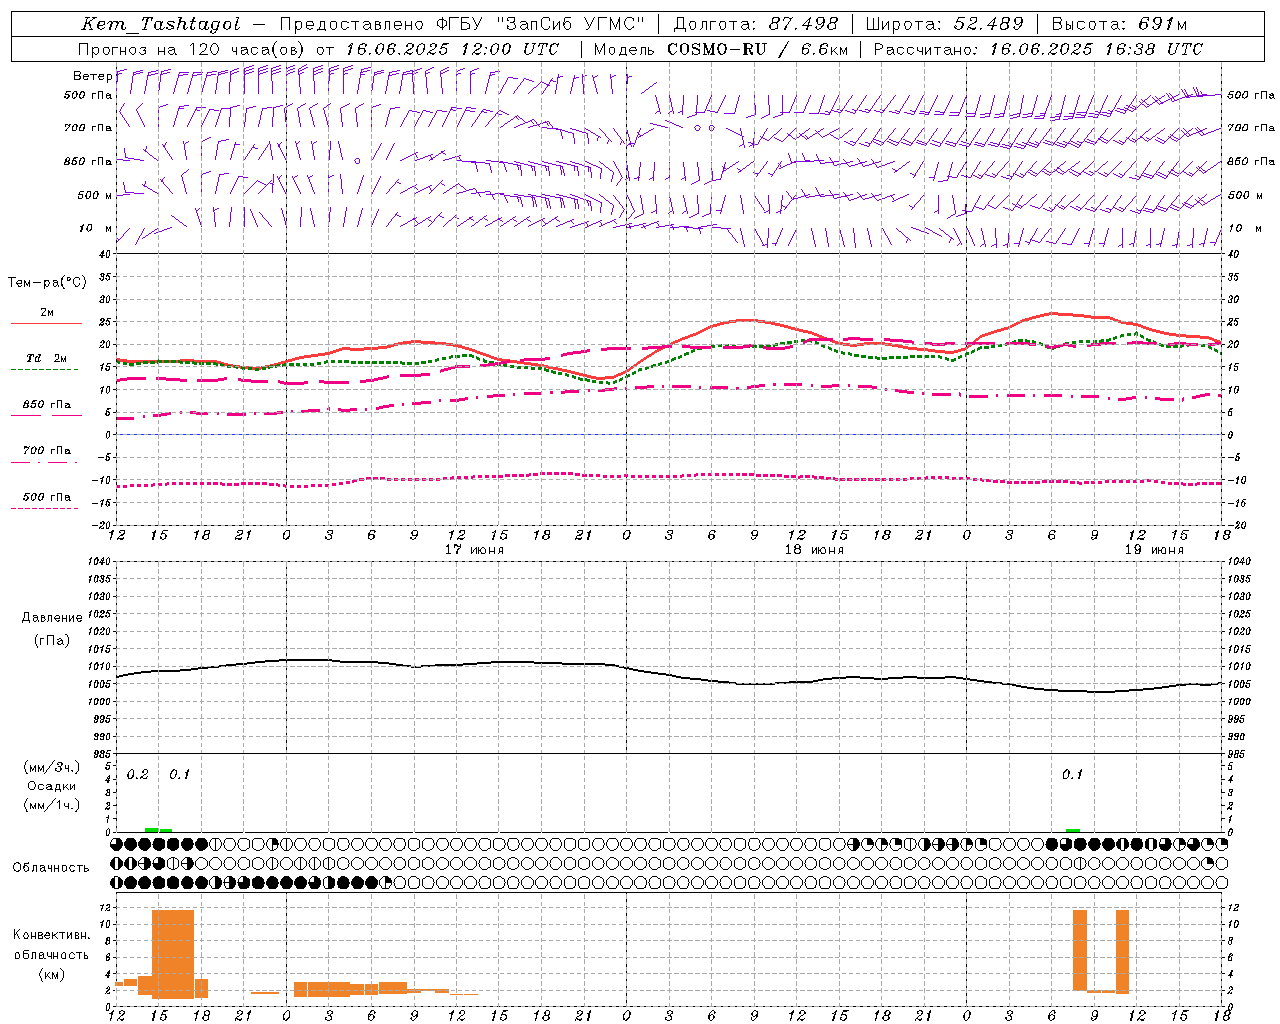Viewport: 1280px width, 1024px height.
Task: Click the '(мм/1ч.)' precipitation unit label
Action: point(52,805)
